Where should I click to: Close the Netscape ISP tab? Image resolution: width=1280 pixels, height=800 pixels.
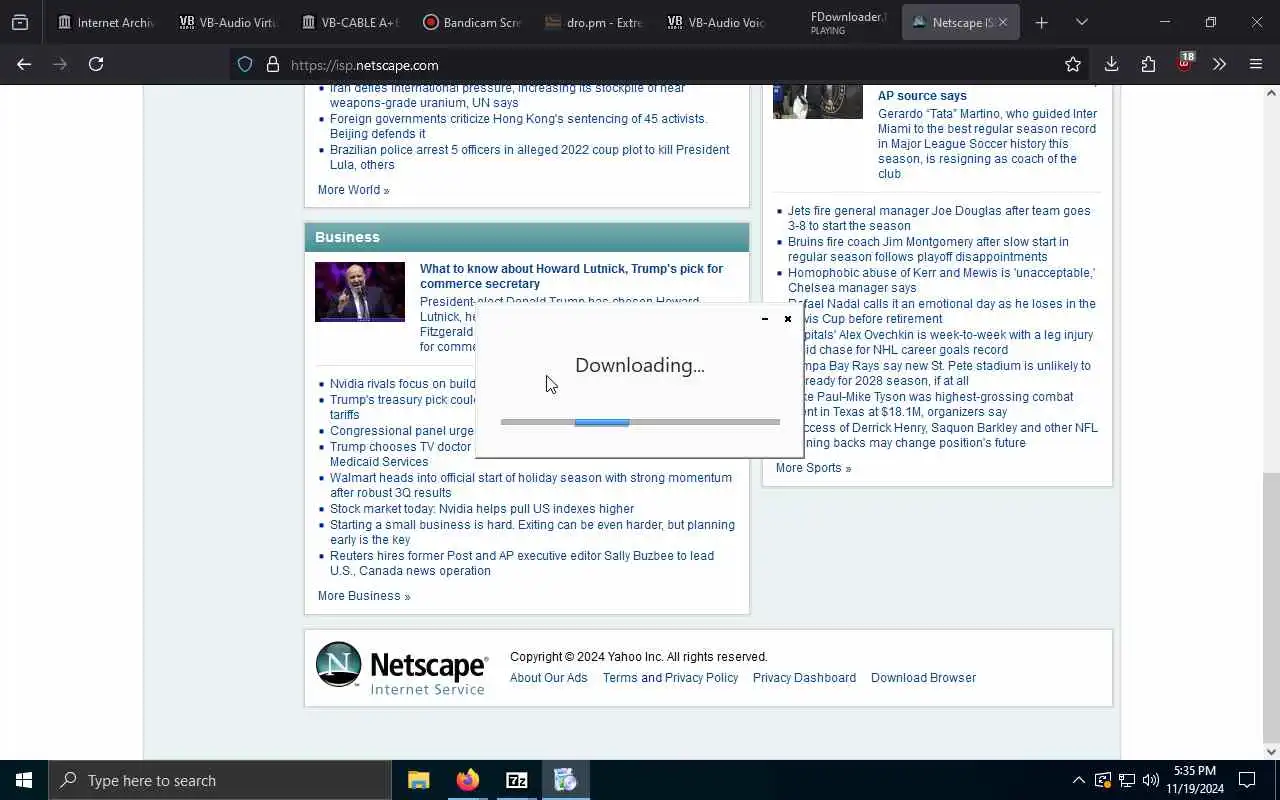[1003, 22]
